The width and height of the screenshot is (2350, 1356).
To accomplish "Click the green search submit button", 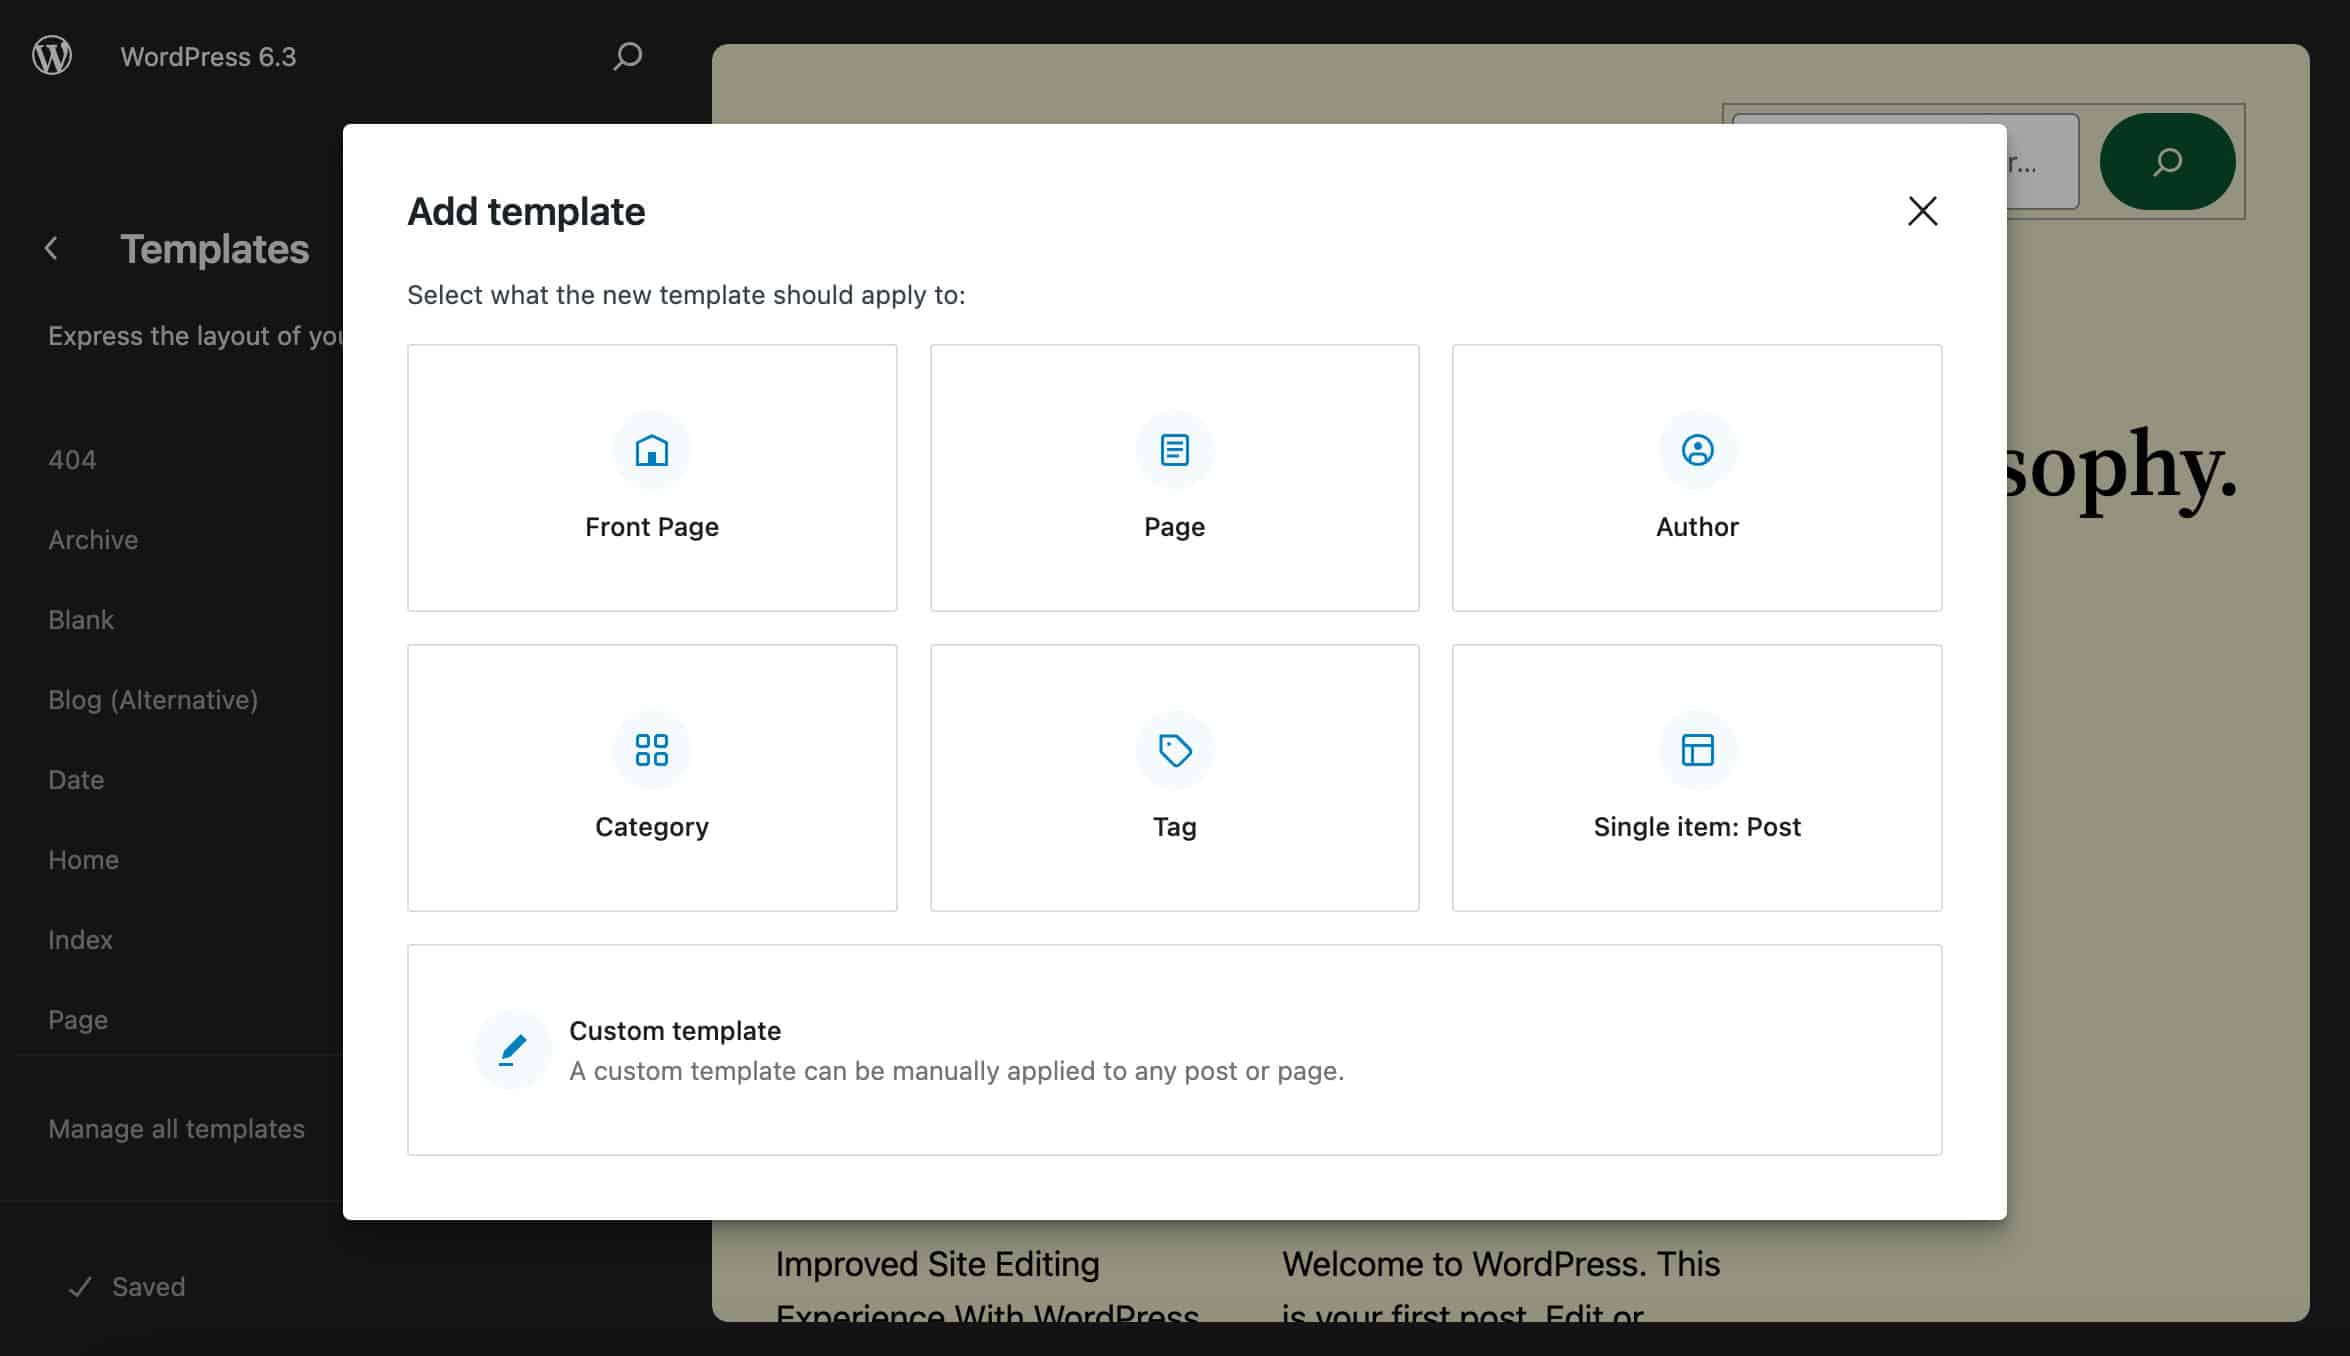I will (2166, 161).
